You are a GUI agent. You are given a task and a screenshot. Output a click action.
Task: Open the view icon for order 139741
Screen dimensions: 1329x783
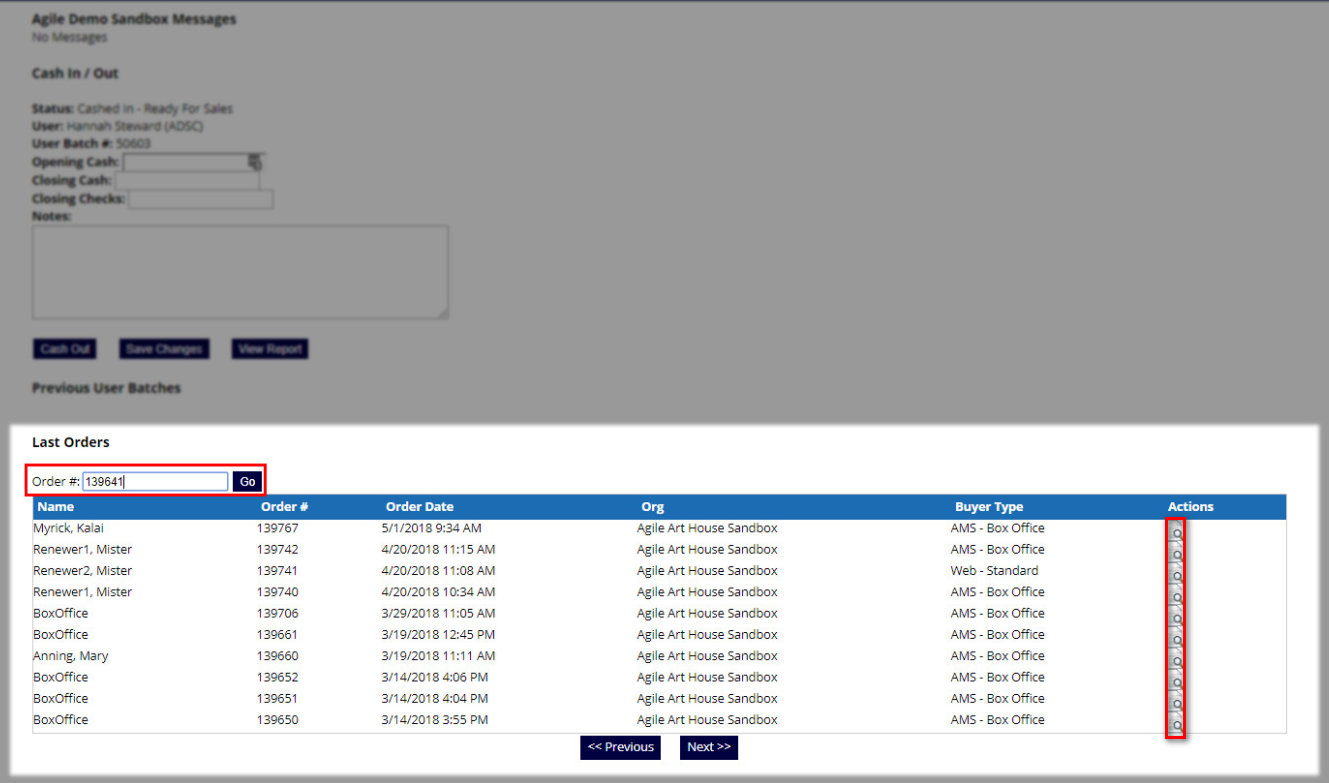click(1176, 575)
